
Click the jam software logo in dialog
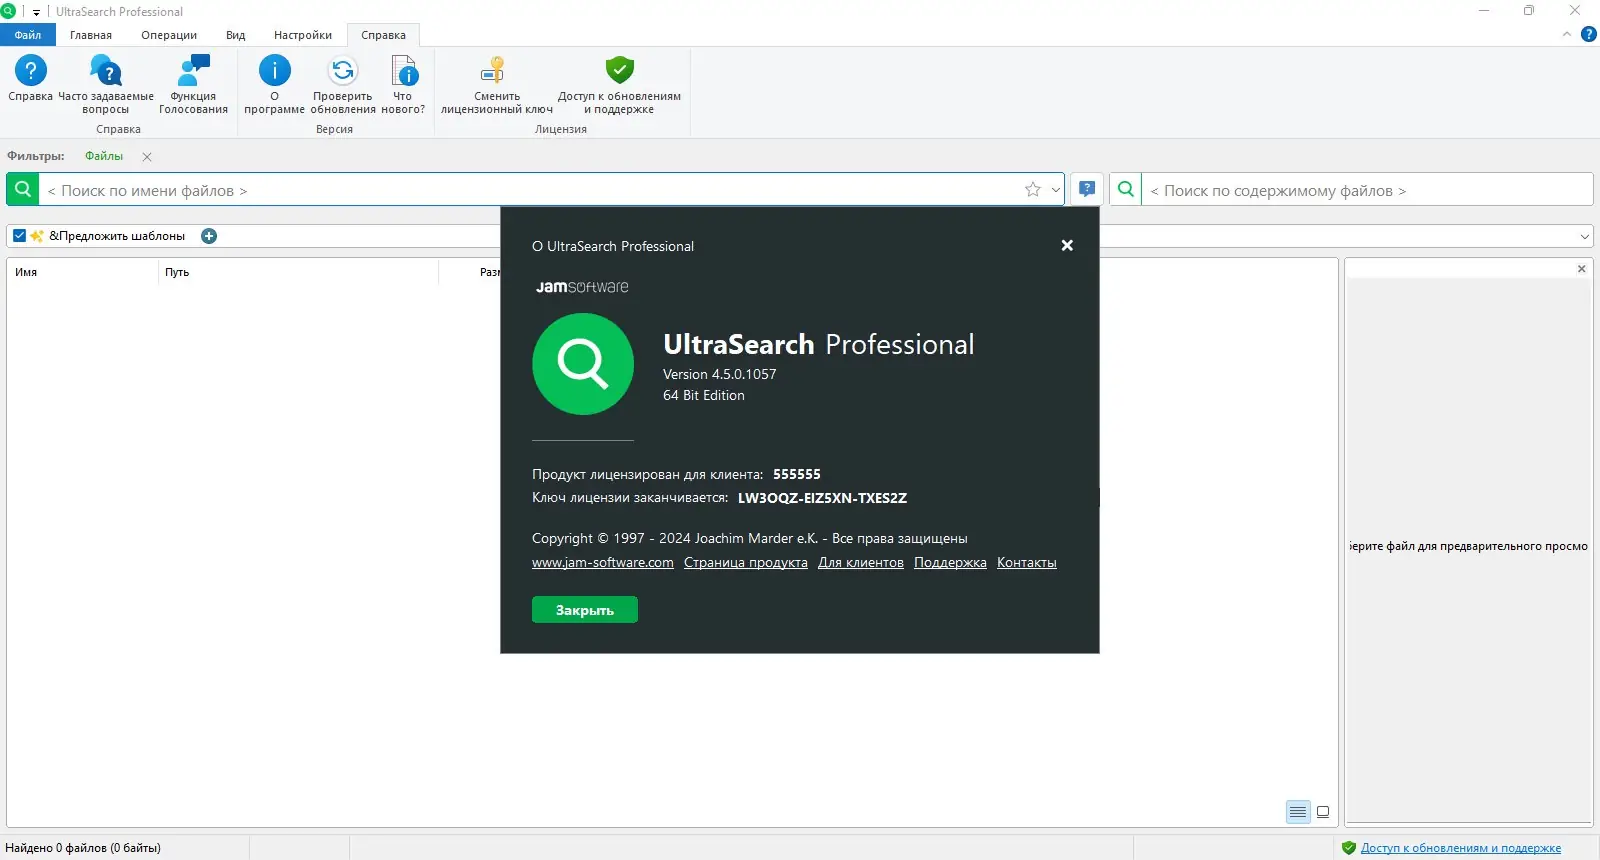point(582,287)
